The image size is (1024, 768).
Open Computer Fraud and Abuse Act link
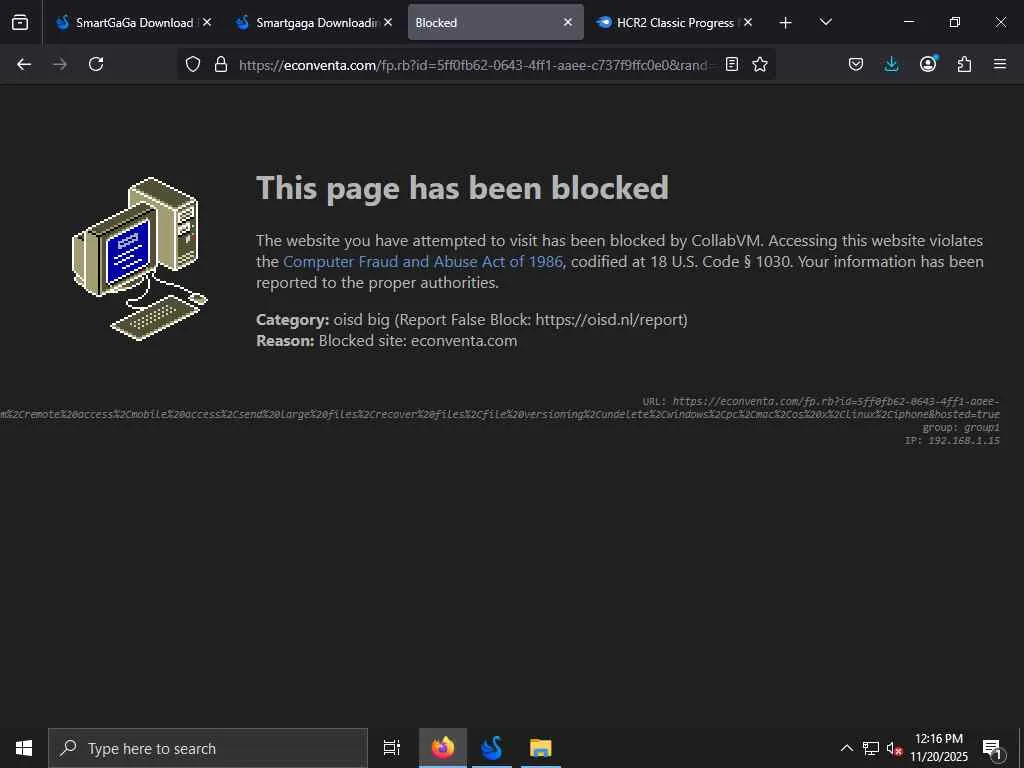423,262
